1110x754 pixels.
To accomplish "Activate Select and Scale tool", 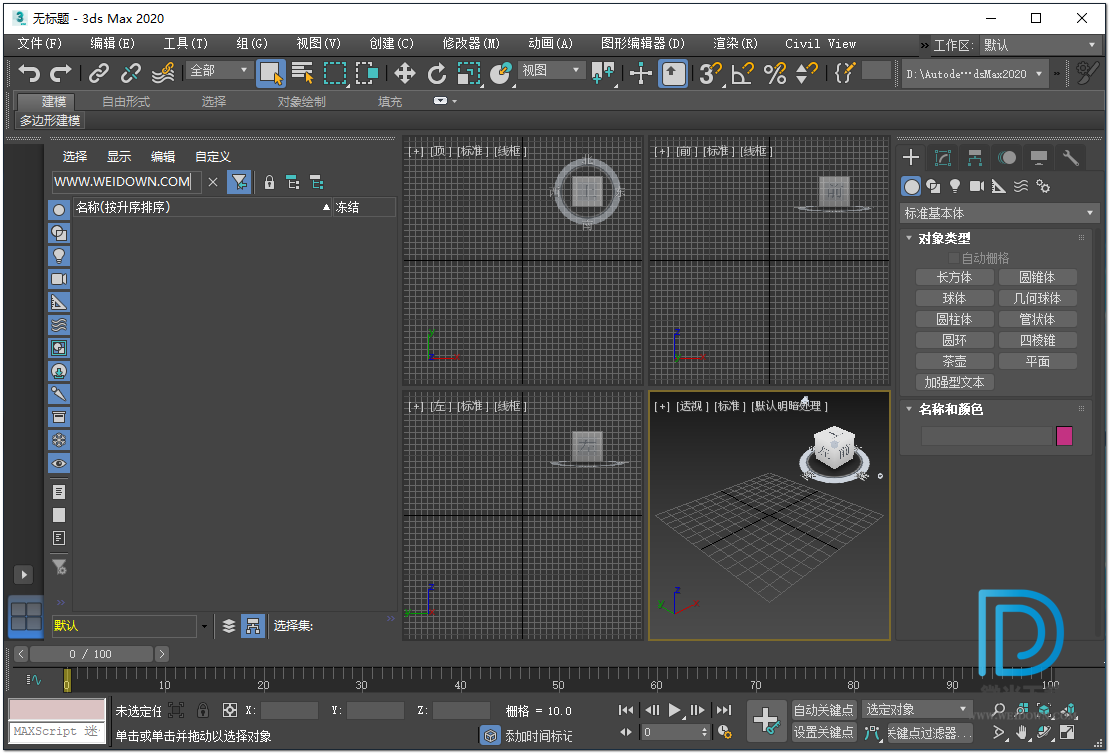I will coord(469,73).
